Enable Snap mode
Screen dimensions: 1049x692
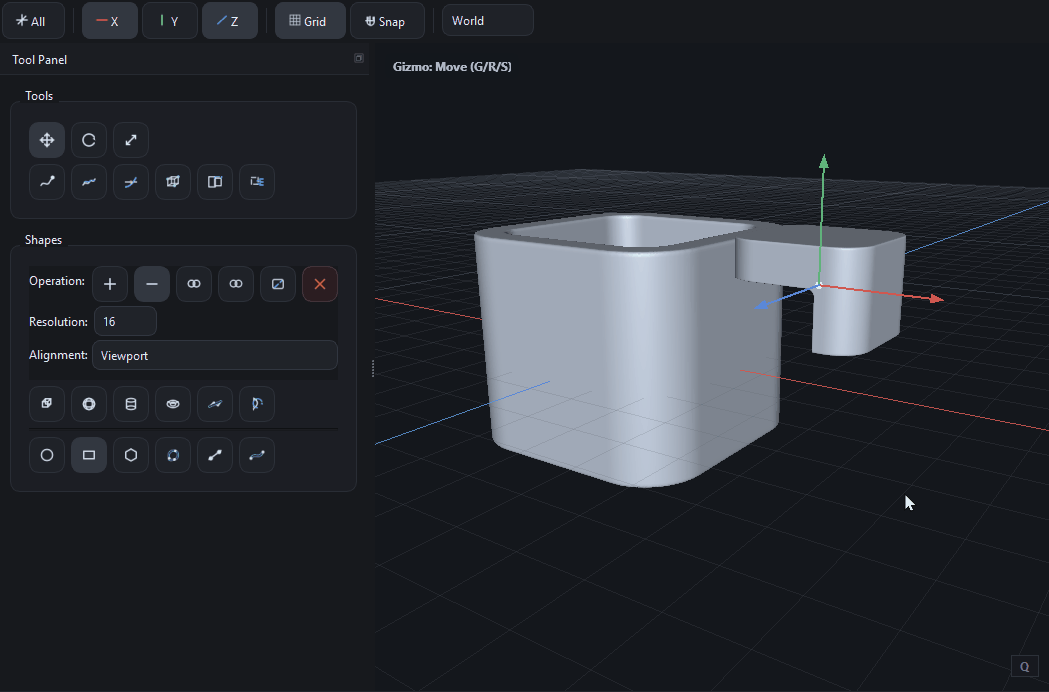(387, 20)
